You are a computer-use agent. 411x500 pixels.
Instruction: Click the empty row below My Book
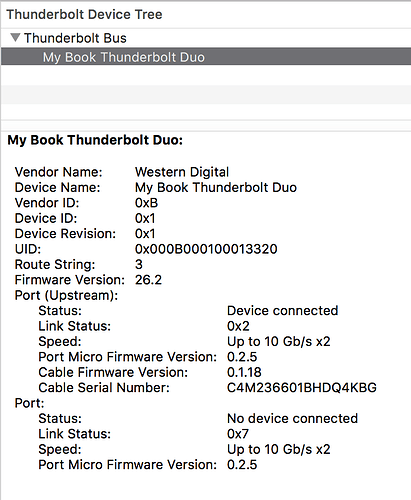click(x=206, y=75)
